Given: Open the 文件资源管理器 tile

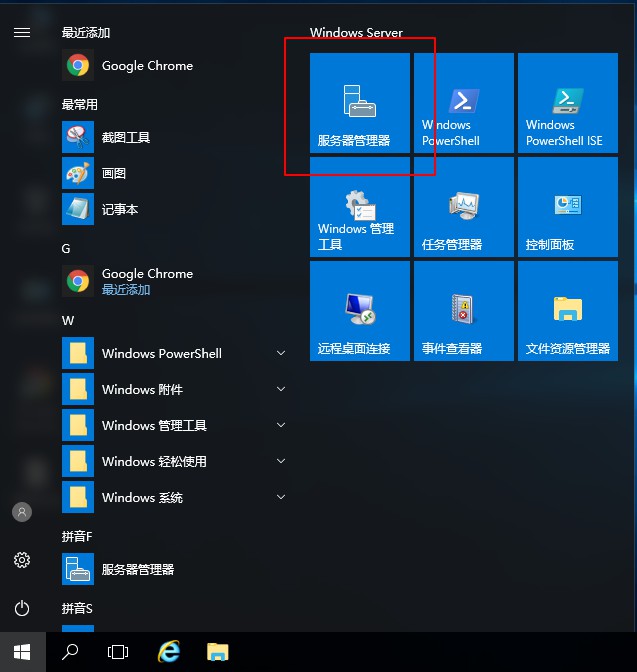Looking at the screenshot, I should coord(568,311).
